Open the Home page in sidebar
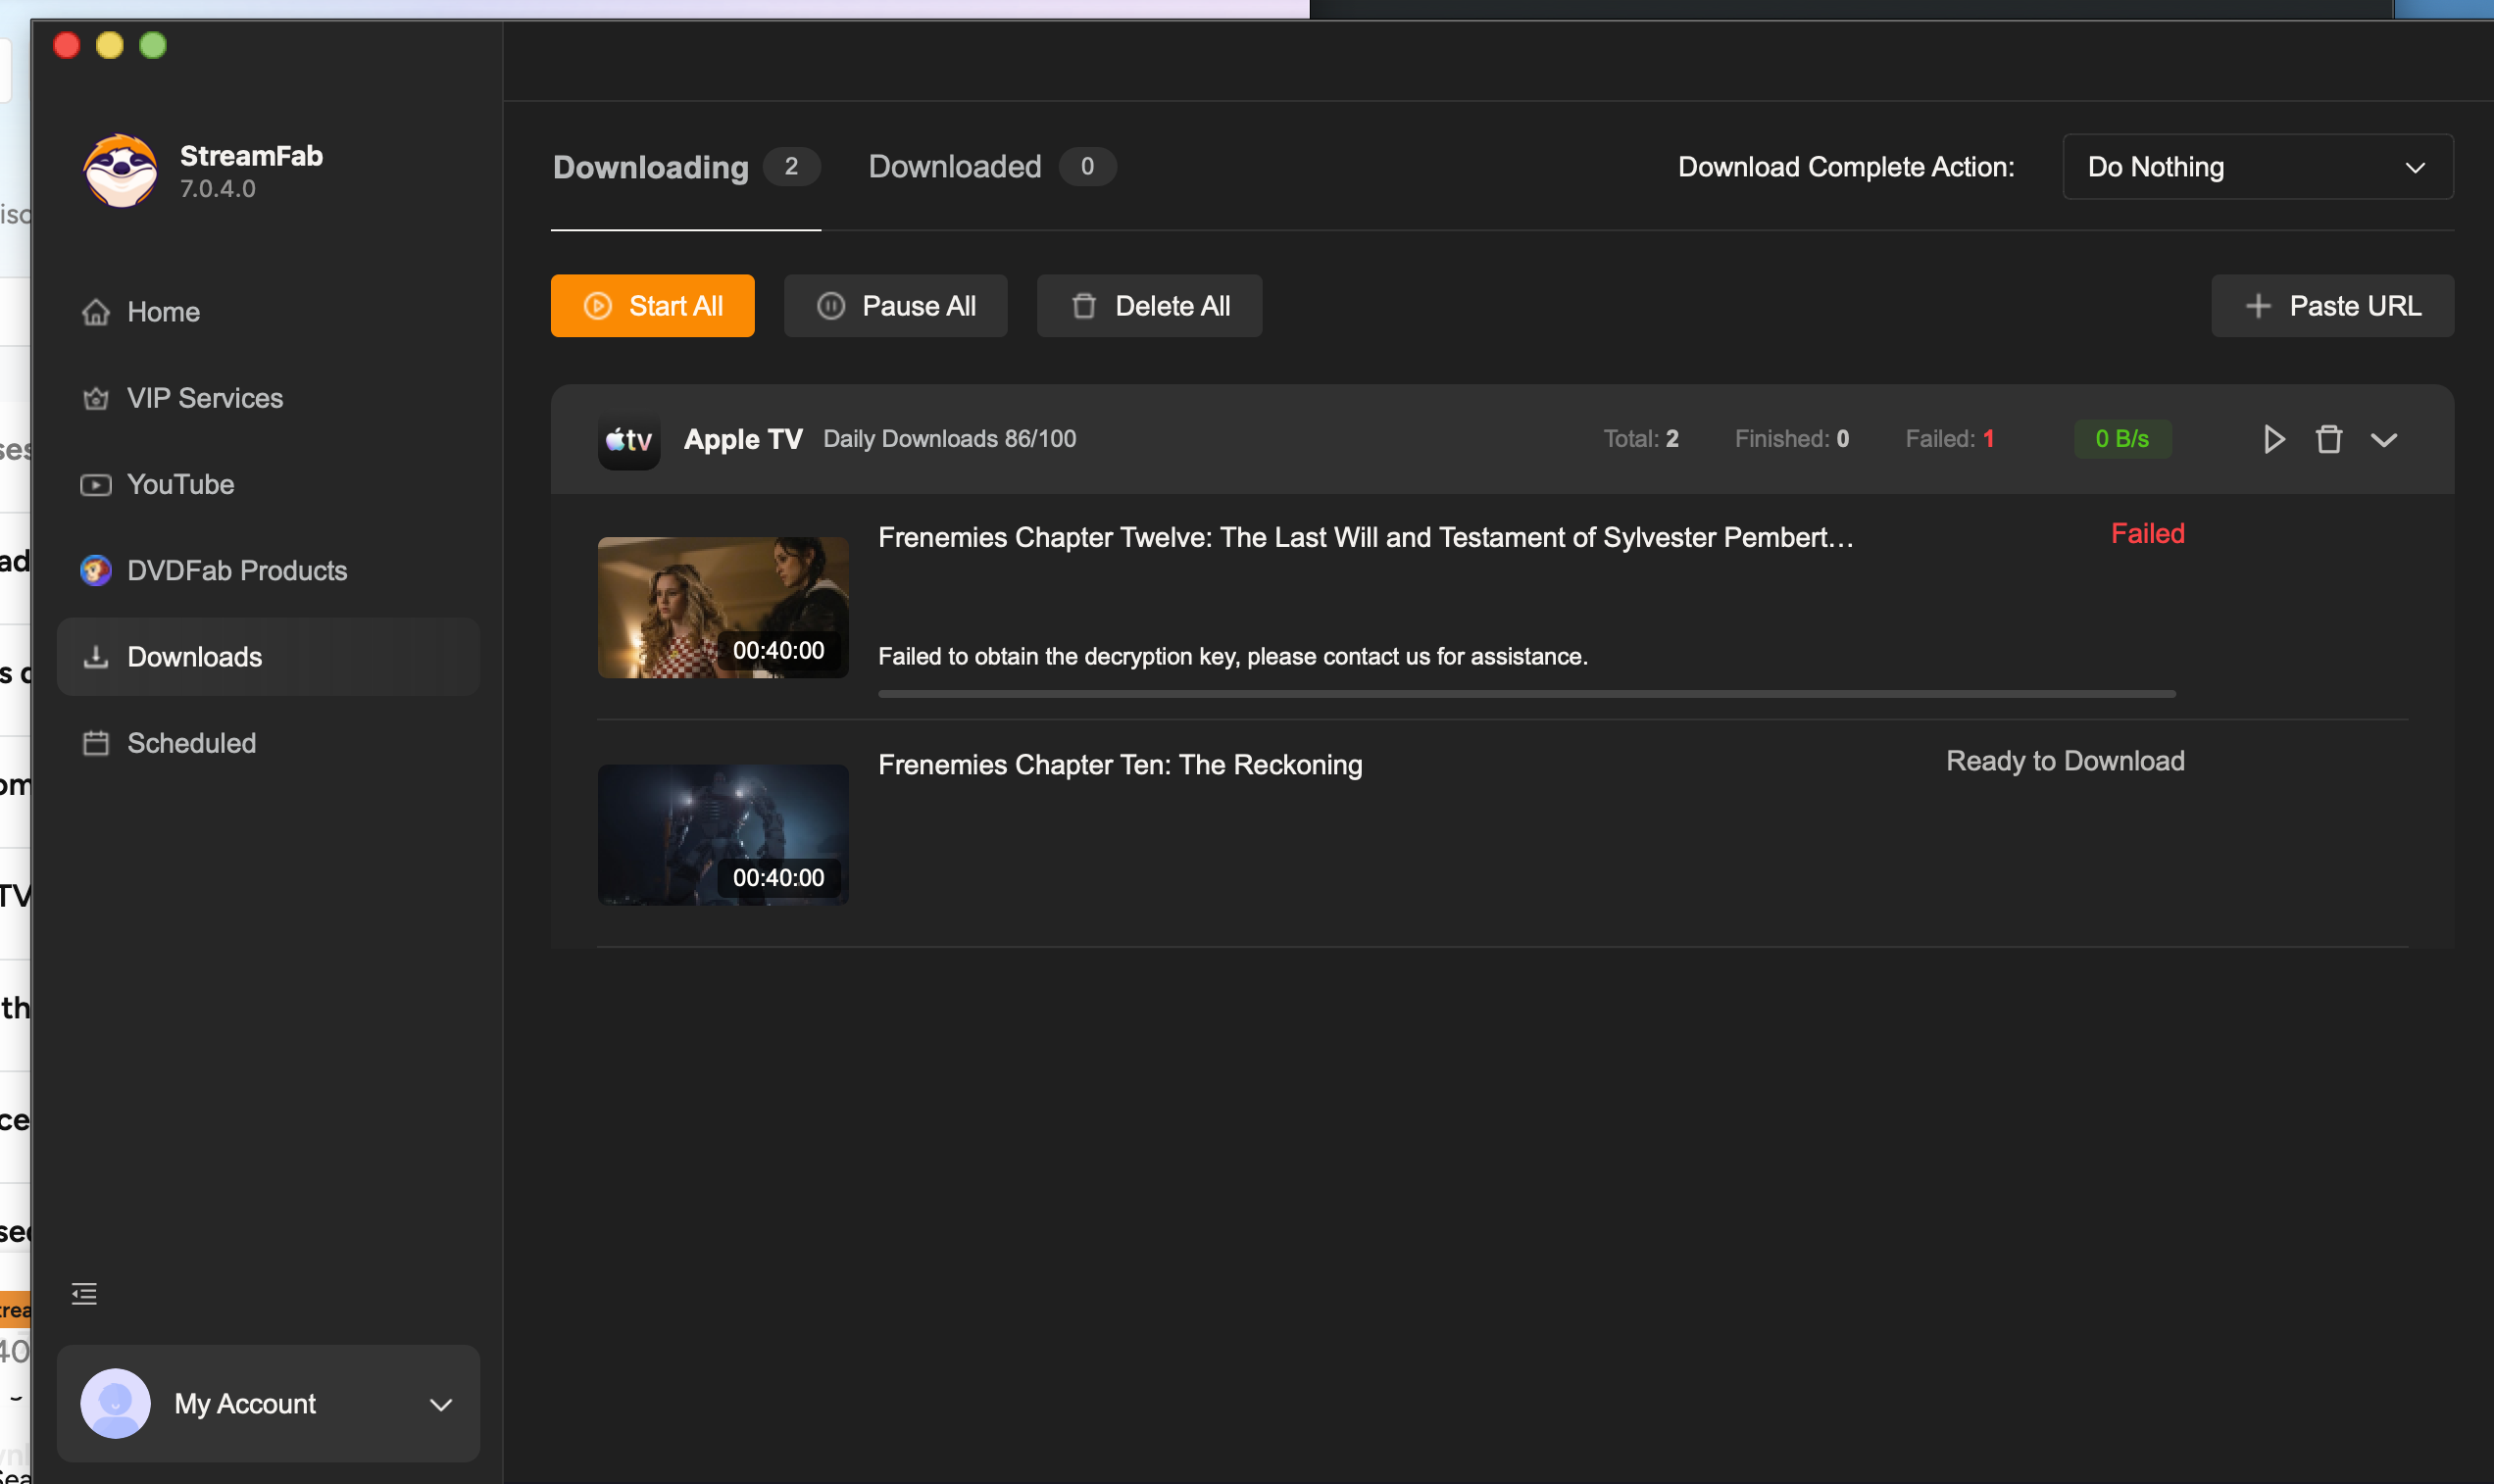This screenshot has width=2494, height=1484. point(268,312)
